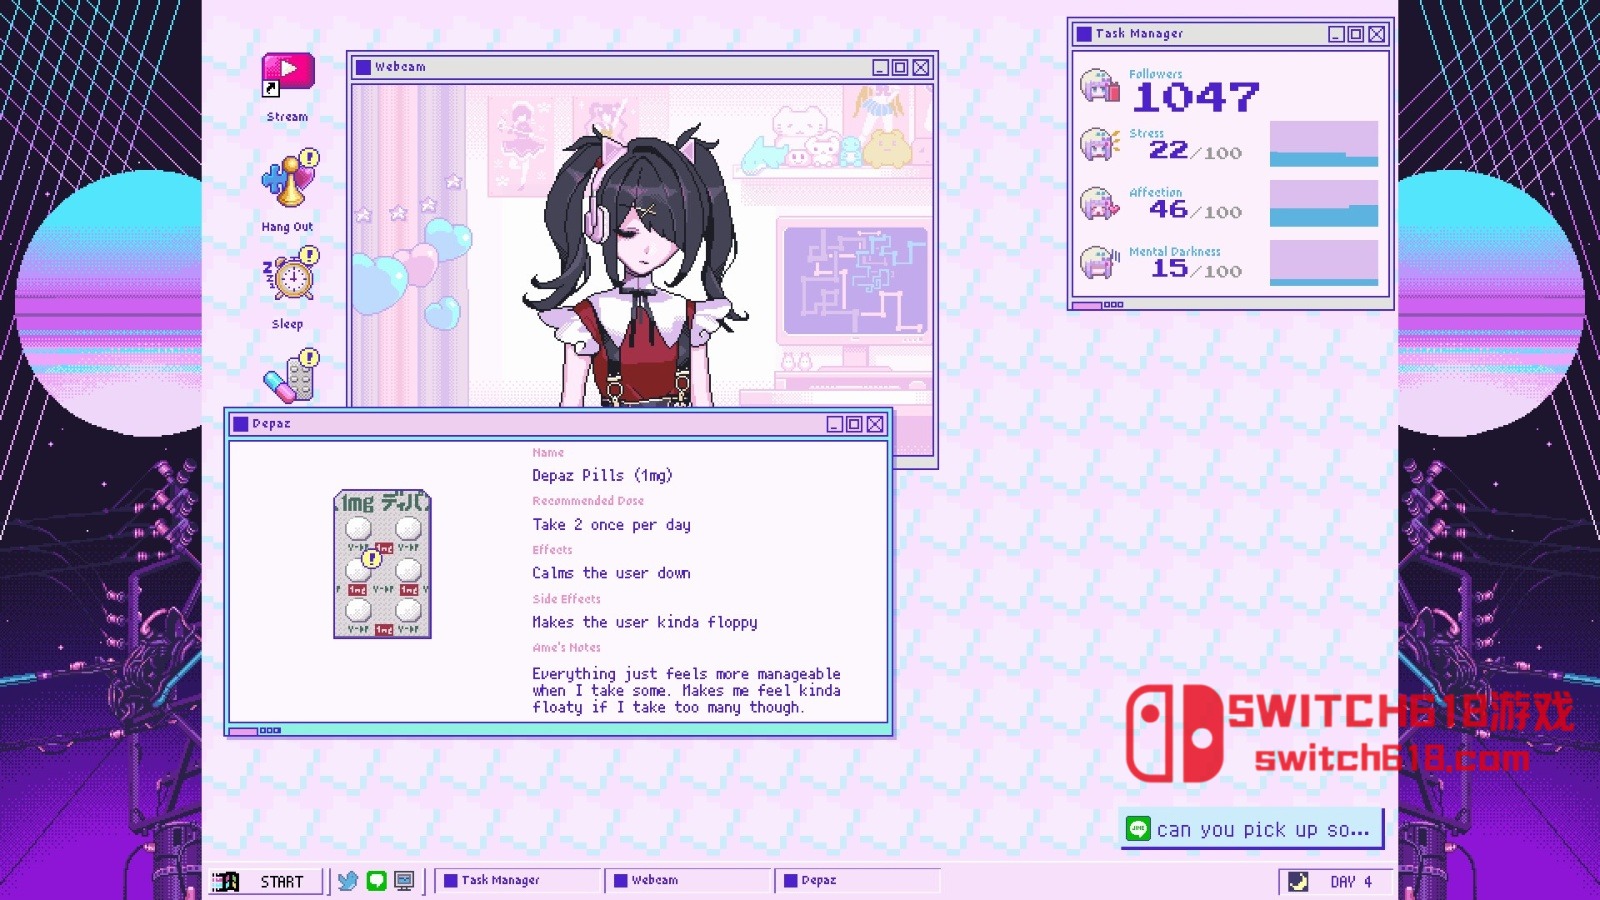This screenshot has height=900, width=1600.
Task: Click the Stress level graph bar
Action: [1324, 144]
